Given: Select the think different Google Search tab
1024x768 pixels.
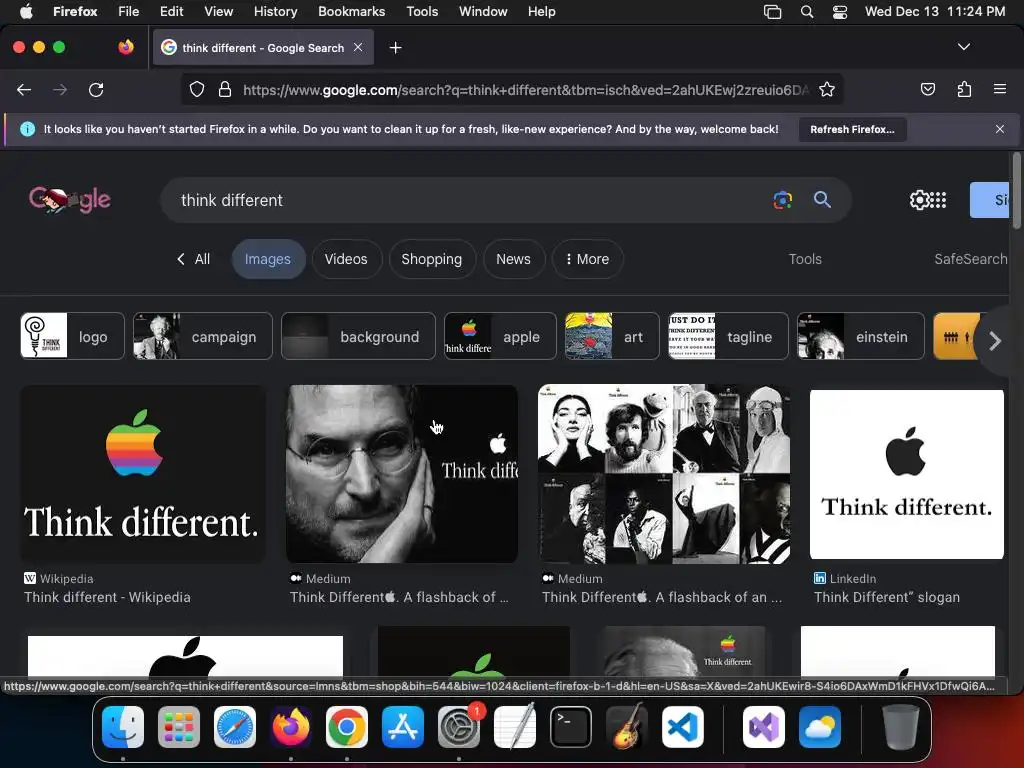Looking at the screenshot, I should click(263, 48).
